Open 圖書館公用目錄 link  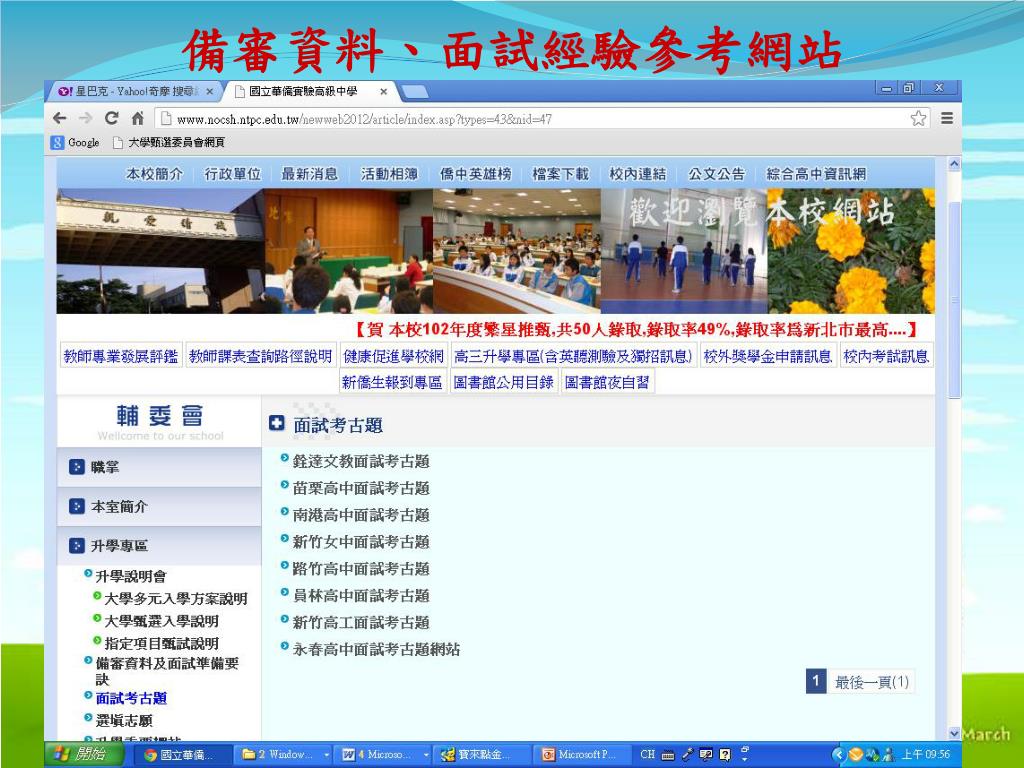504,382
